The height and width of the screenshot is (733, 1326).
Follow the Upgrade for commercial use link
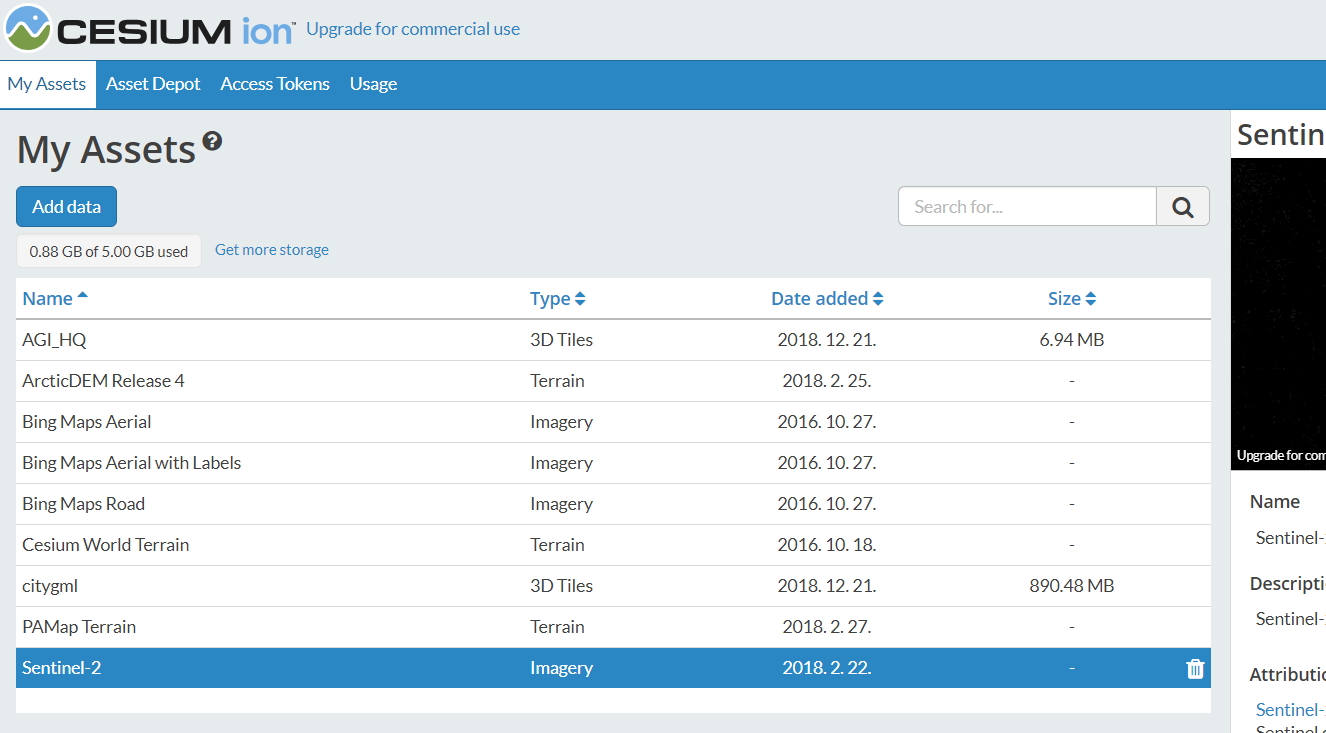tap(413, 29)
